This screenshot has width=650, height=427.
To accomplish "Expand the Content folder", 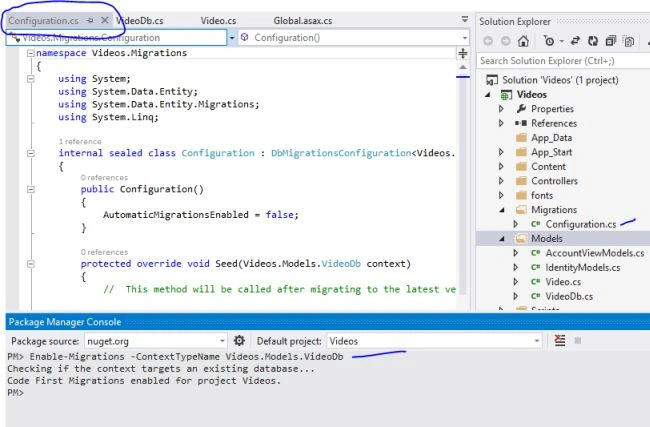I will [x=501, y=167].
